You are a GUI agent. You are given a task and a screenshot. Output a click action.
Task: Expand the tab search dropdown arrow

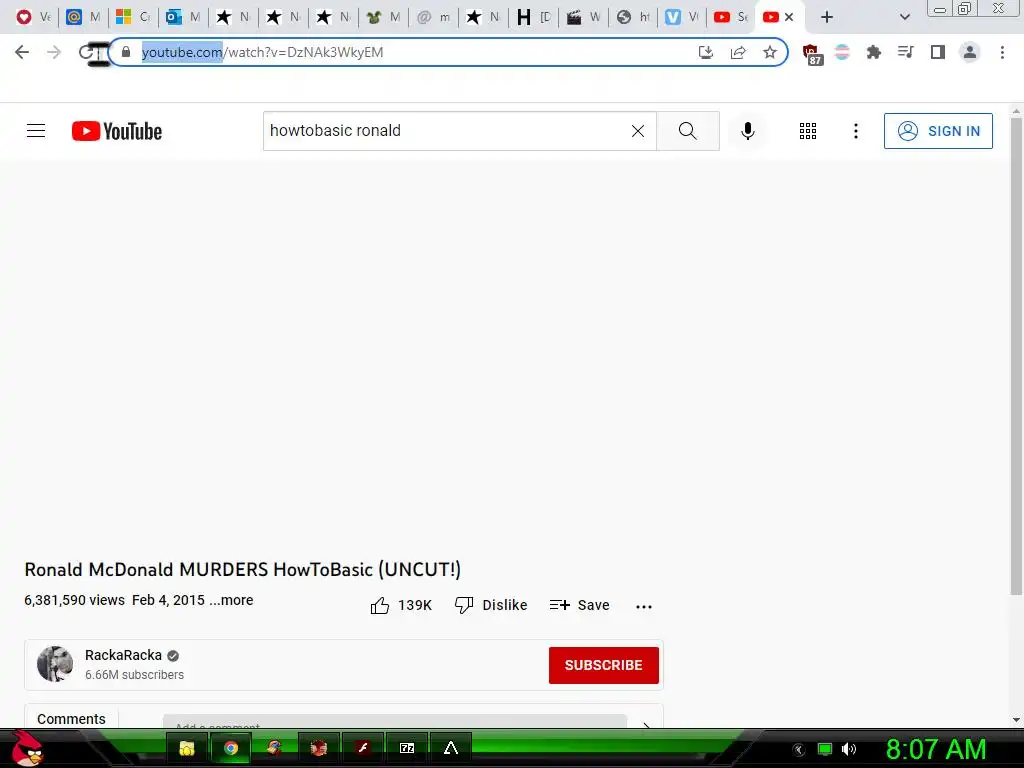[x=904, y=18]
